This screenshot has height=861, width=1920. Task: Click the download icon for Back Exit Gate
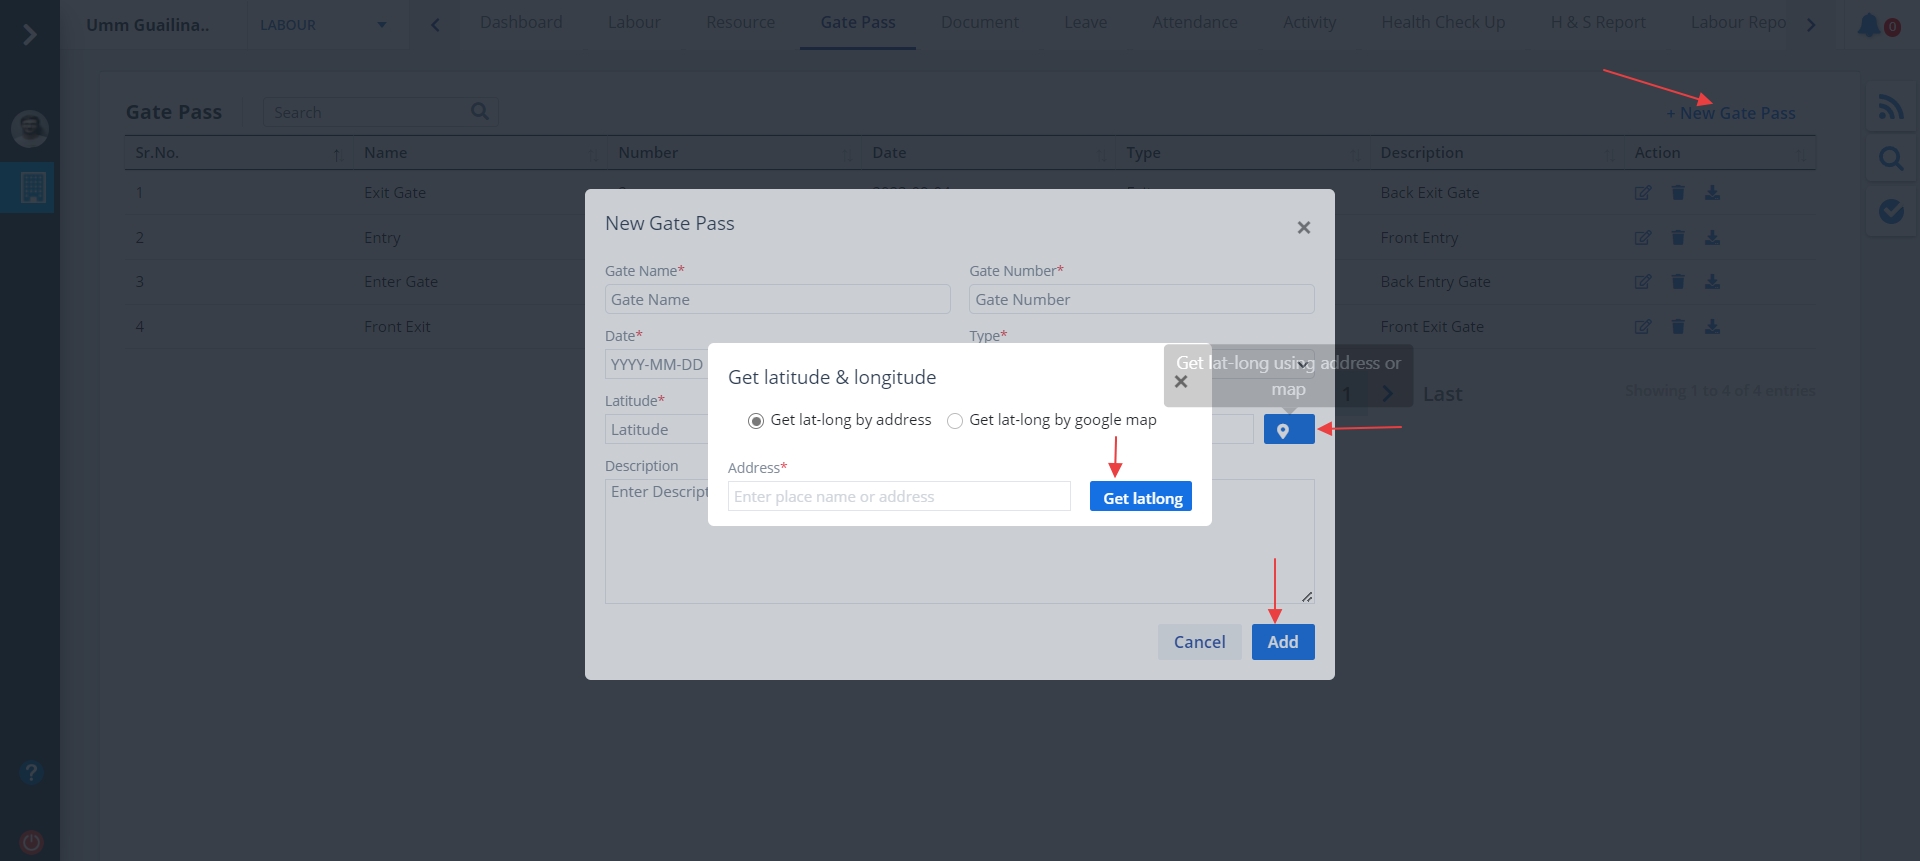(x=1712, y=193)
